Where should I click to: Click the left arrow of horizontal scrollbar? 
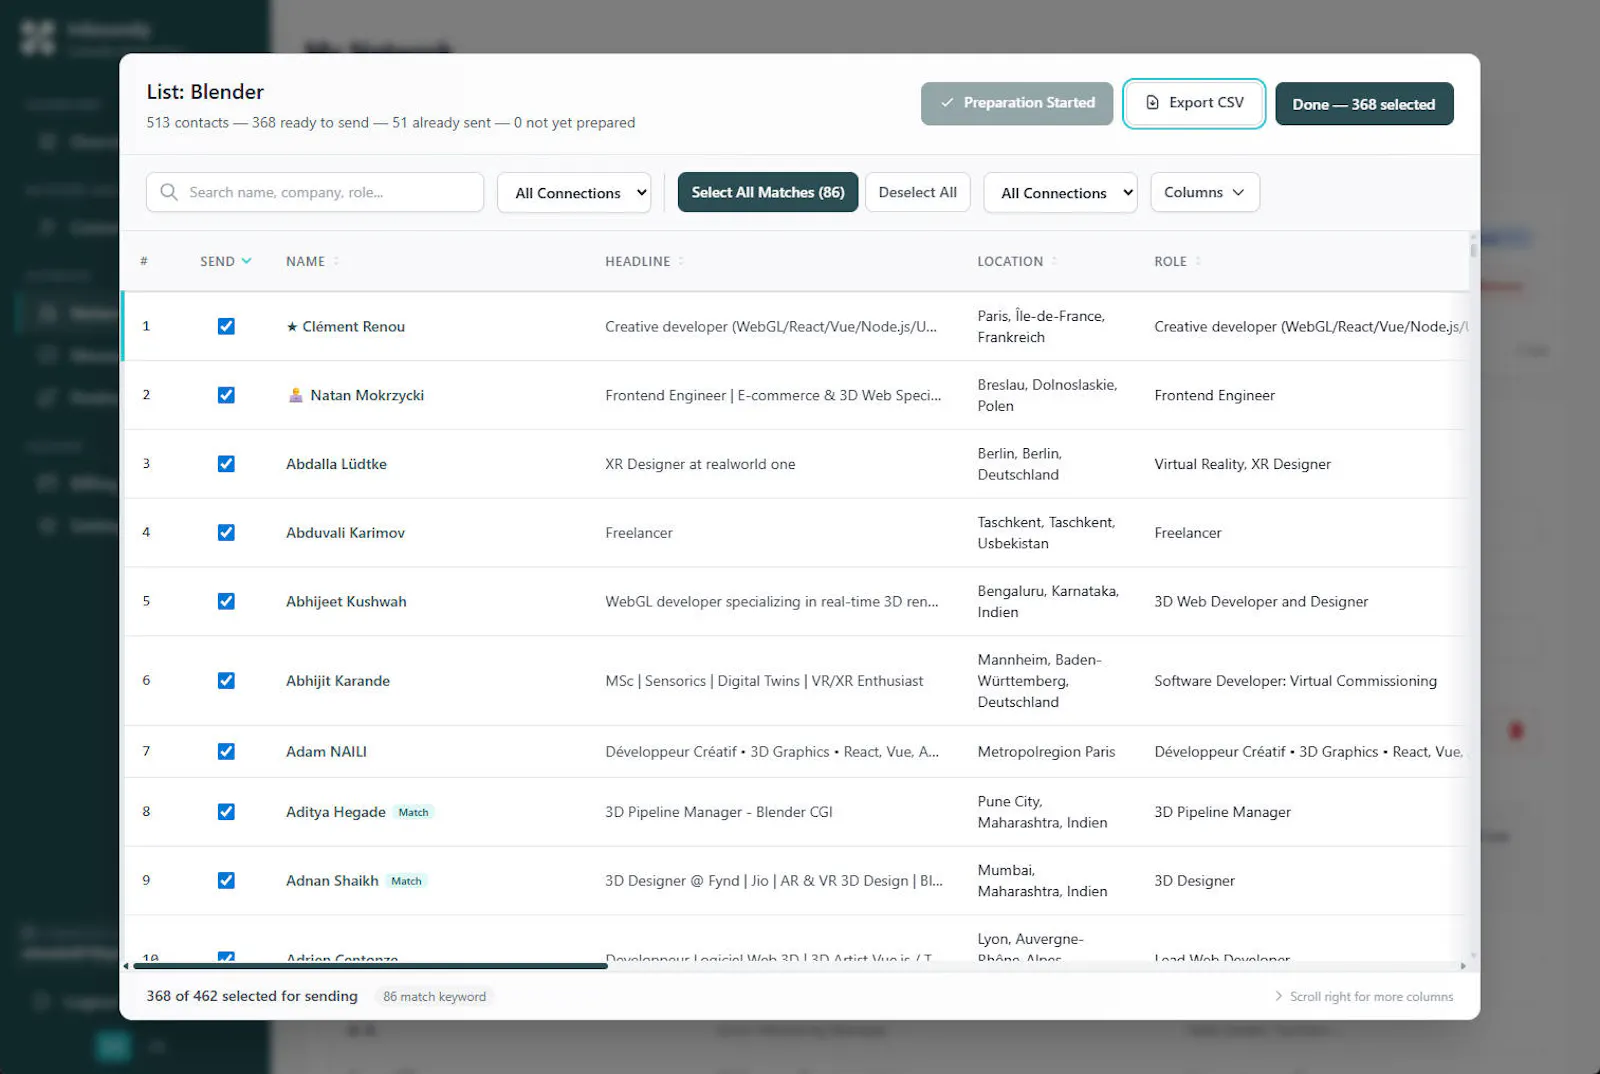126,966
